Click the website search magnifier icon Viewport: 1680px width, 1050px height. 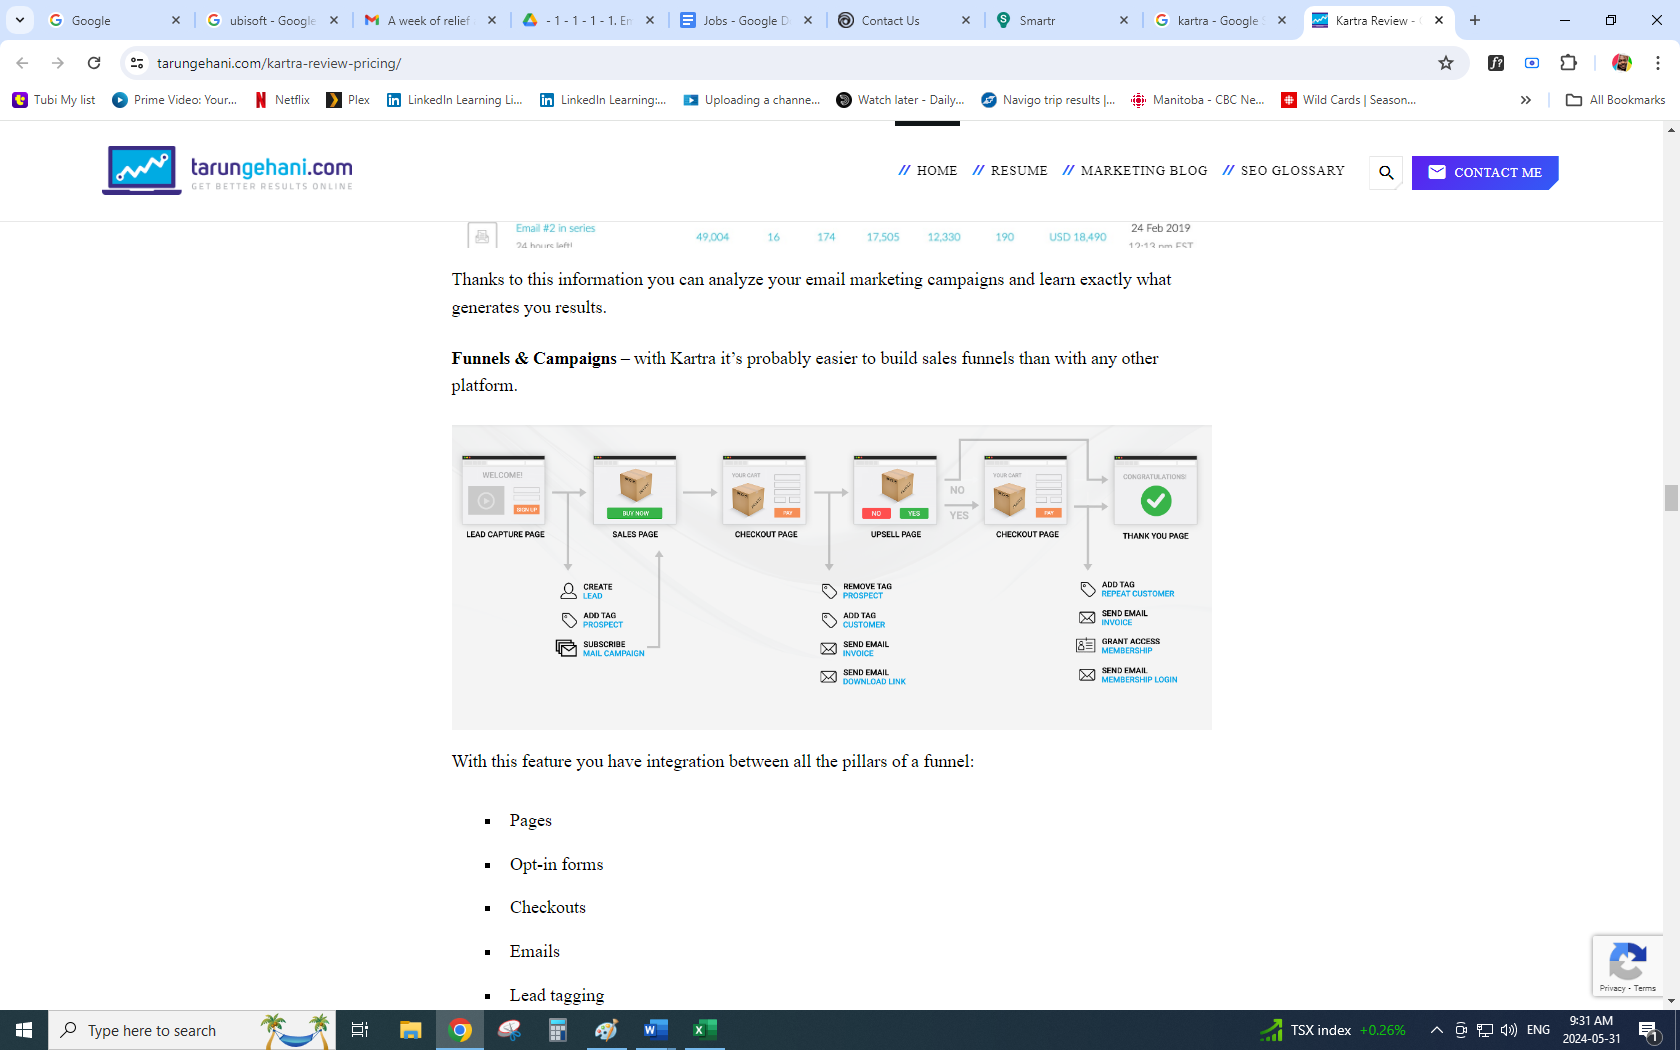(1386, 172)
